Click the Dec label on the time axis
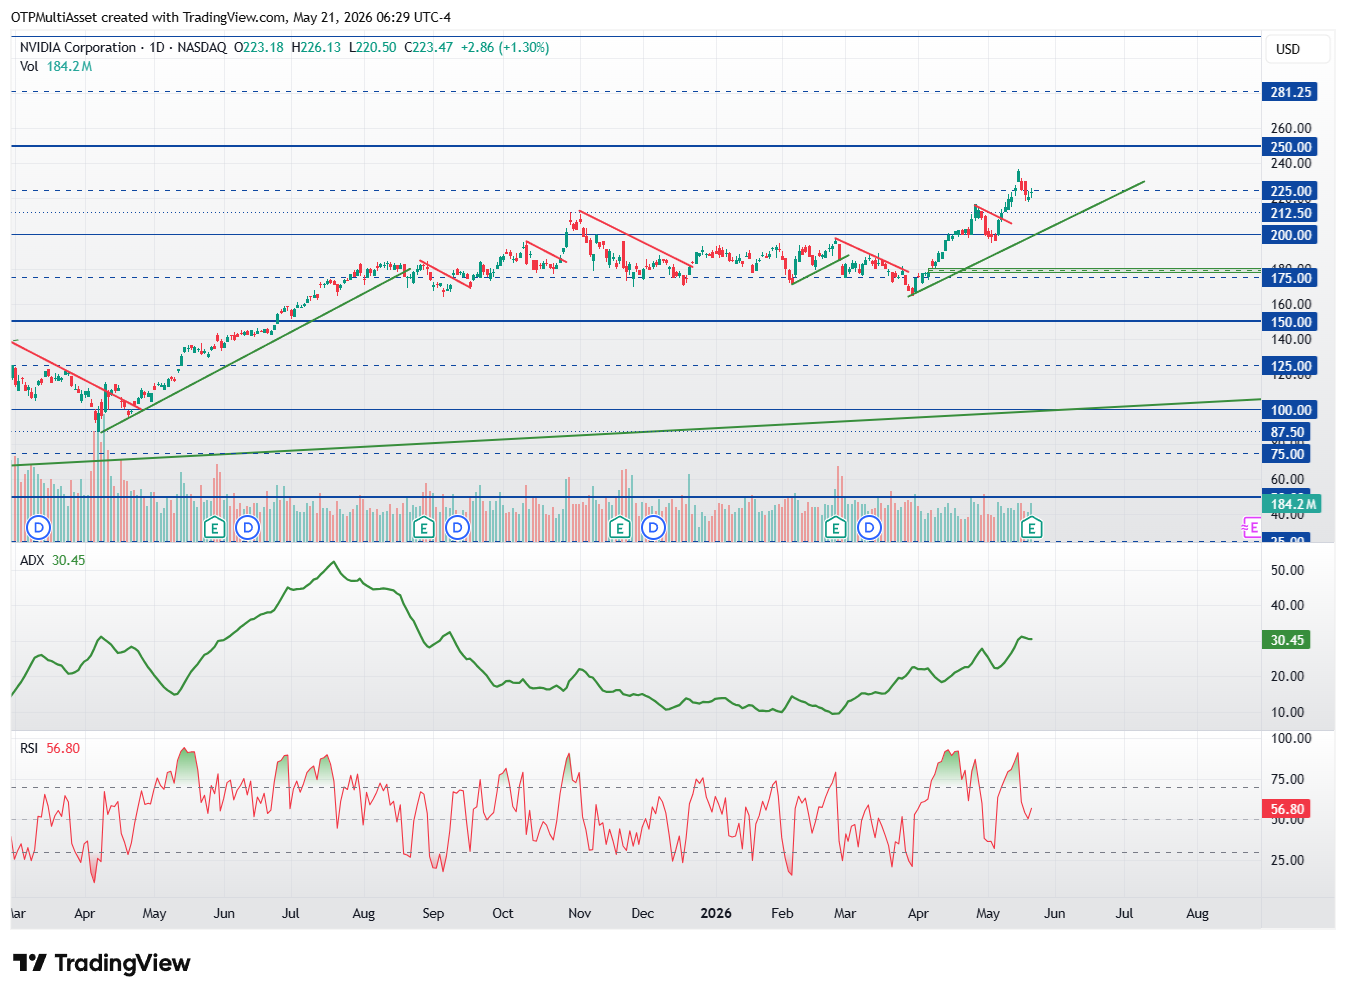Image resolution: width=1346 pixels, height=997 pixels. tap(643, 913)
